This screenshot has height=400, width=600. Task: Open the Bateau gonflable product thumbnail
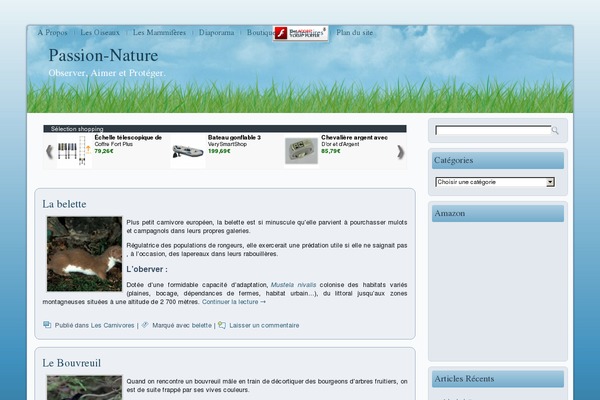(x=188, y=151)
